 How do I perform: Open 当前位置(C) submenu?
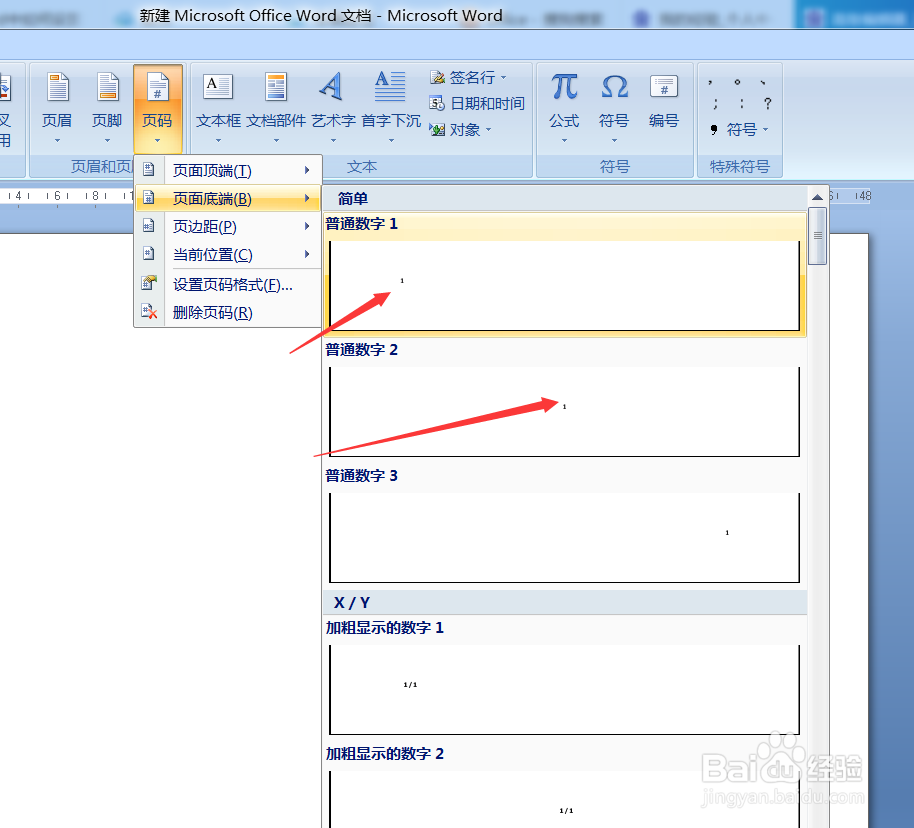[228, 254]
